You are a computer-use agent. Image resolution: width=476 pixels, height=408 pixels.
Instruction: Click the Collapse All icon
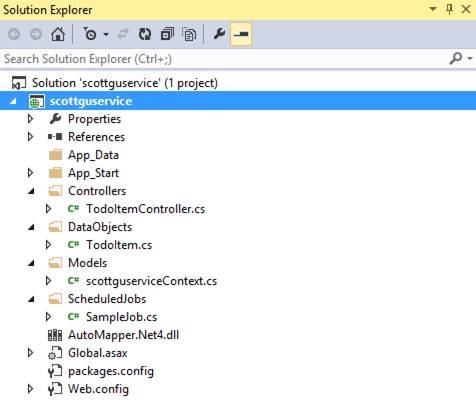(167, 34)
